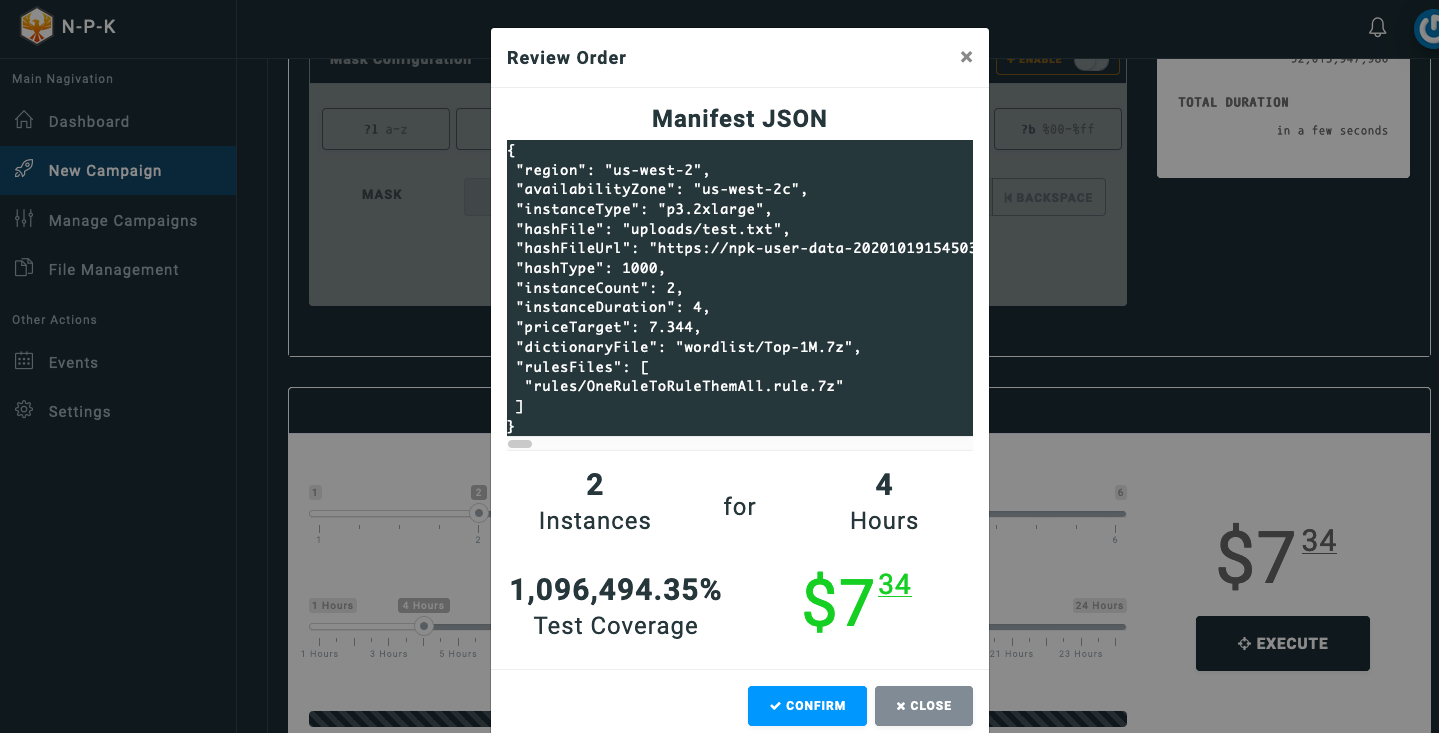Toggle the Enable switch for Mask Configuration
1439x733 pixels.
1090,60
